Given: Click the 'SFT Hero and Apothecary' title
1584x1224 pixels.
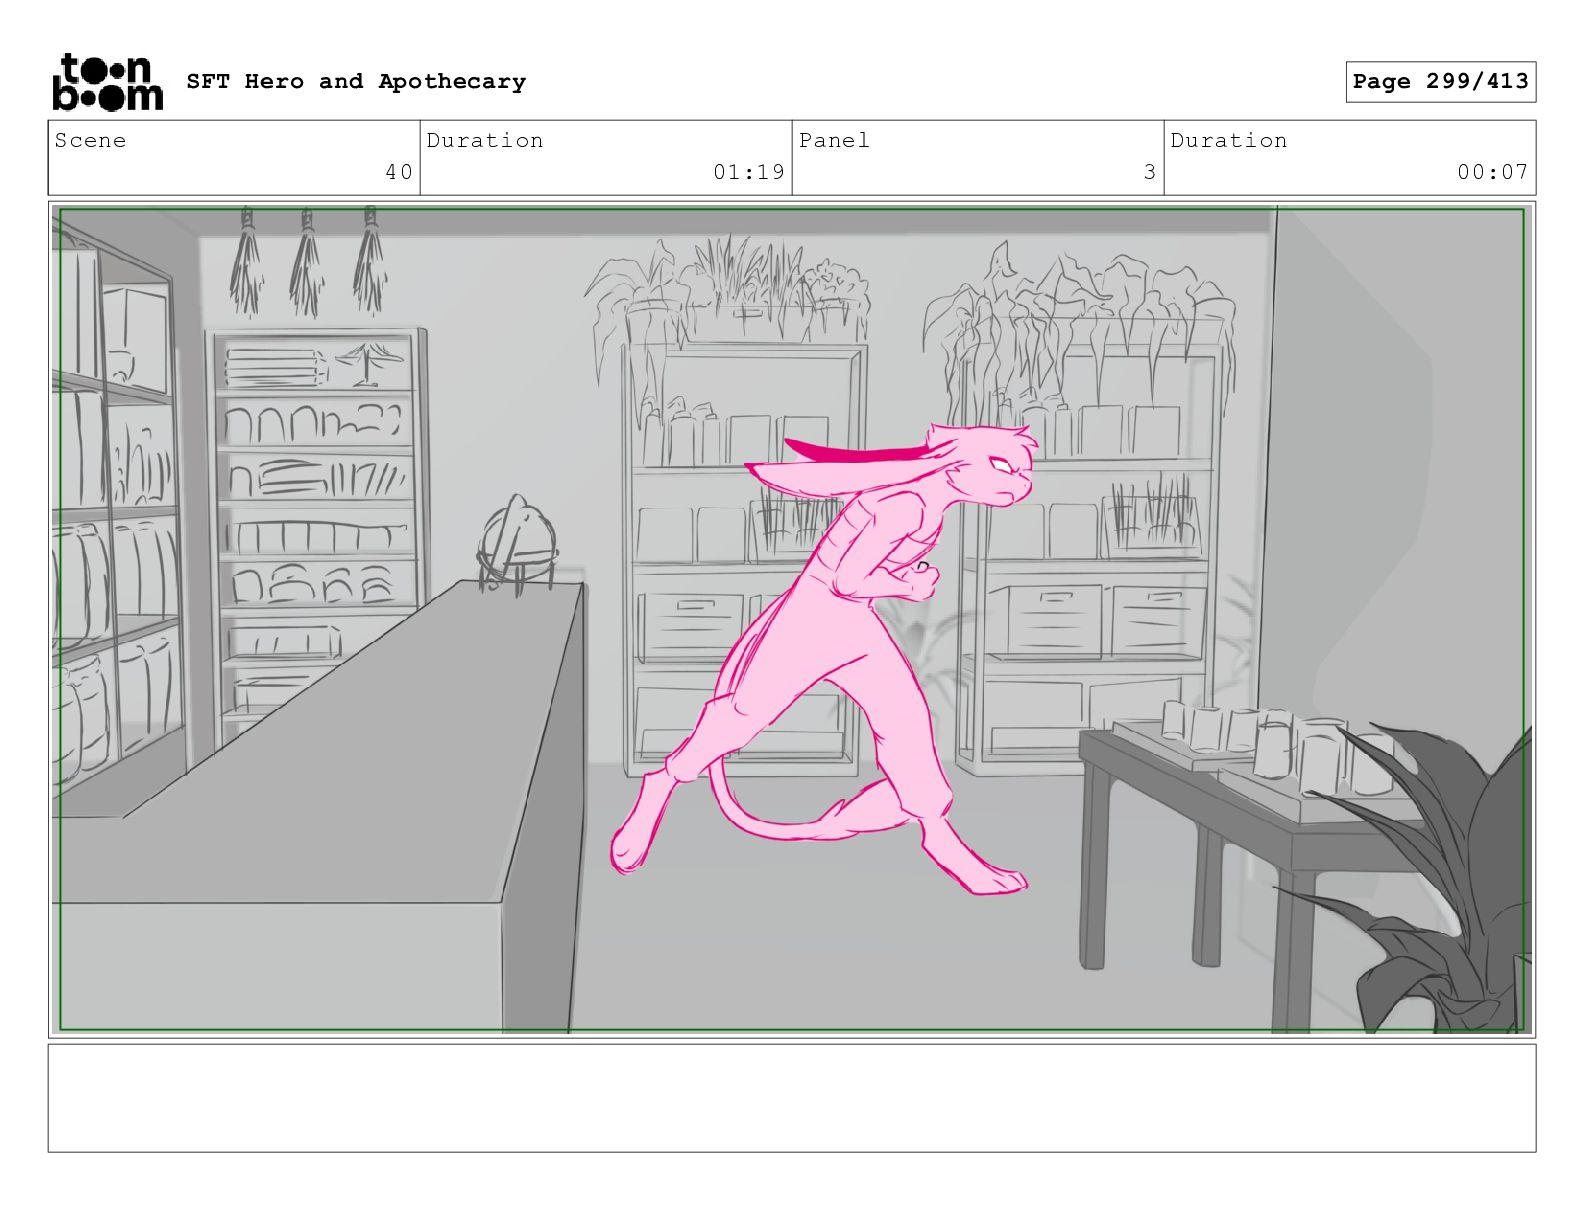Looking at the screenshot, I should coord(356,82).
